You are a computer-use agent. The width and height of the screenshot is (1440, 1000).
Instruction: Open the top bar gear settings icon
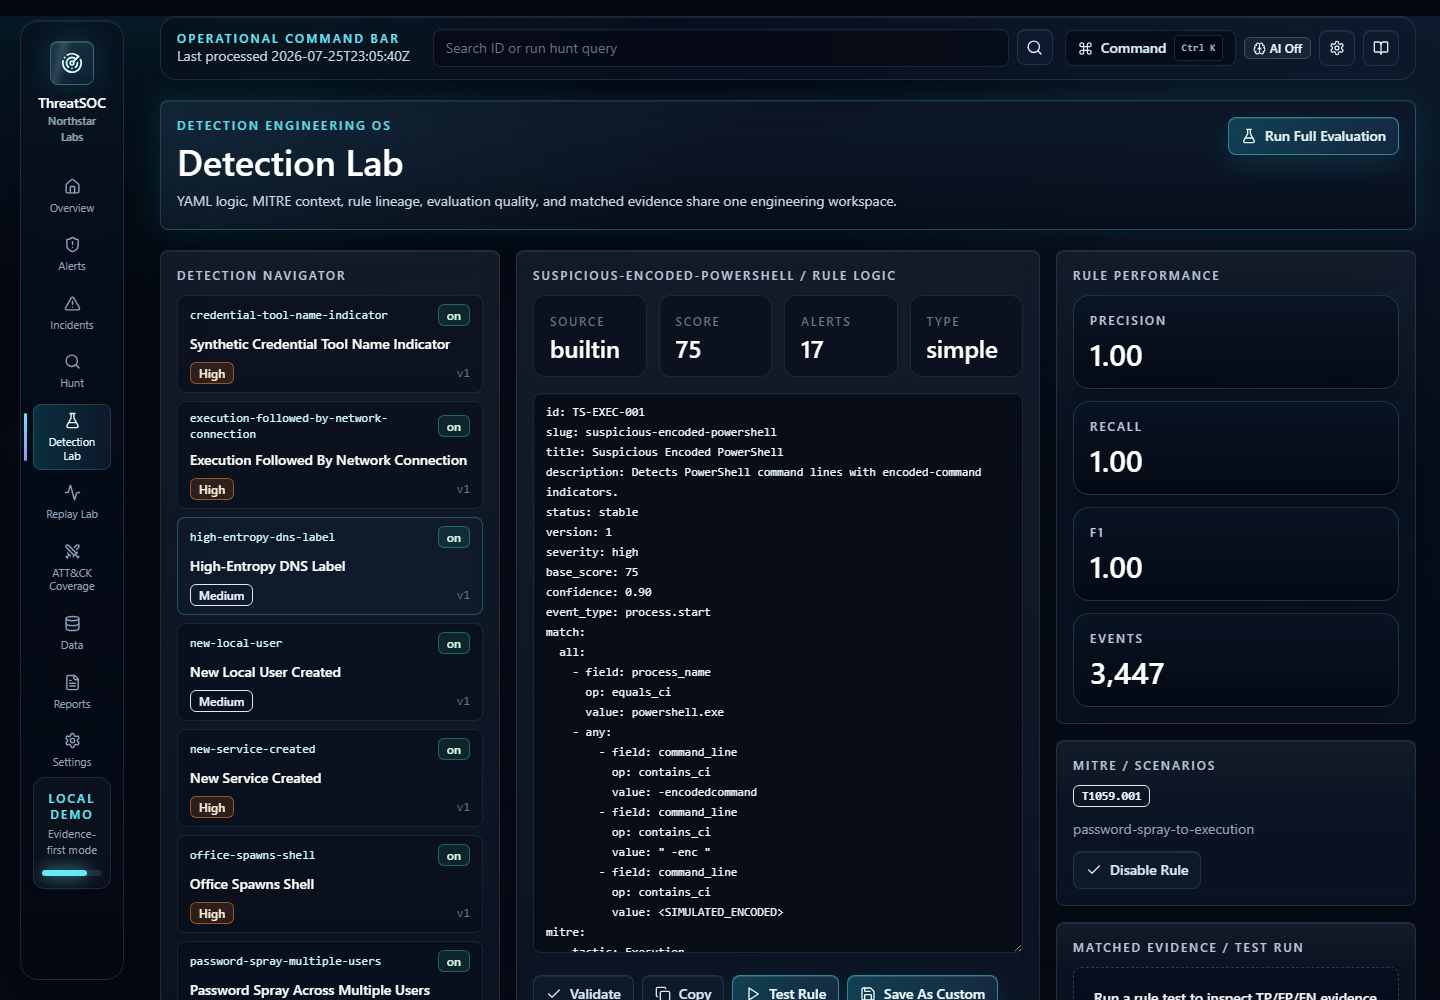(1337, 48)
